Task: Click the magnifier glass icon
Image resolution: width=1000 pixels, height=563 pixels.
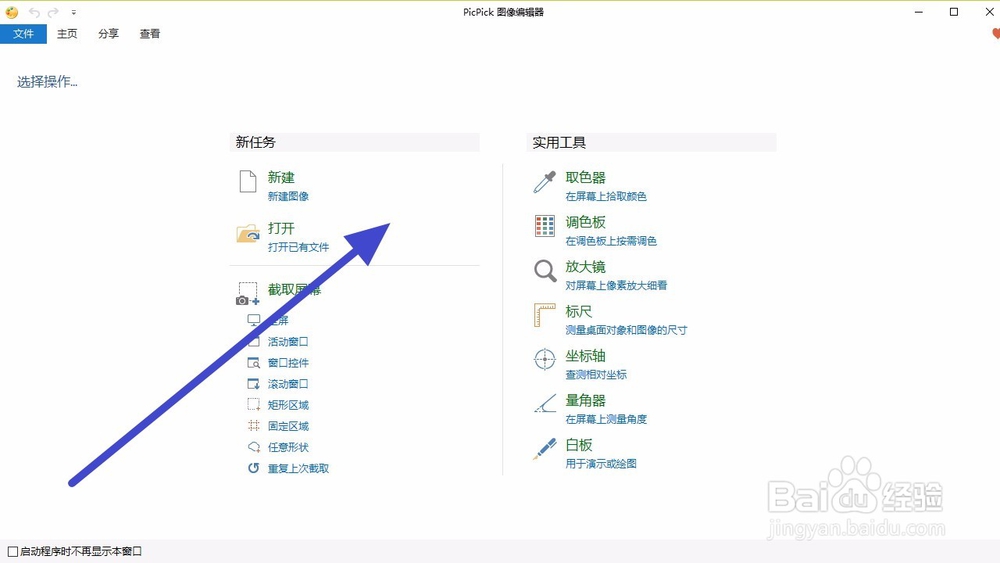Action: (545, 270)
